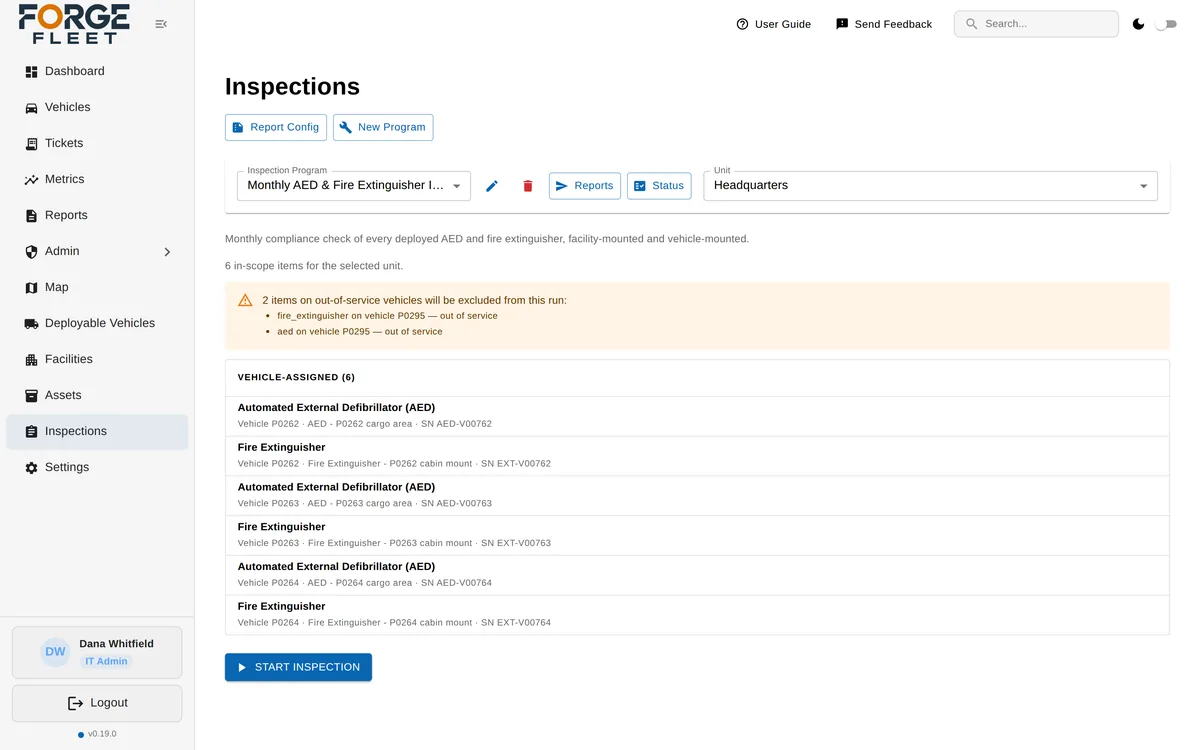Open the Inspection Program dropdown

pyautogui.click(x=354, y=186)
